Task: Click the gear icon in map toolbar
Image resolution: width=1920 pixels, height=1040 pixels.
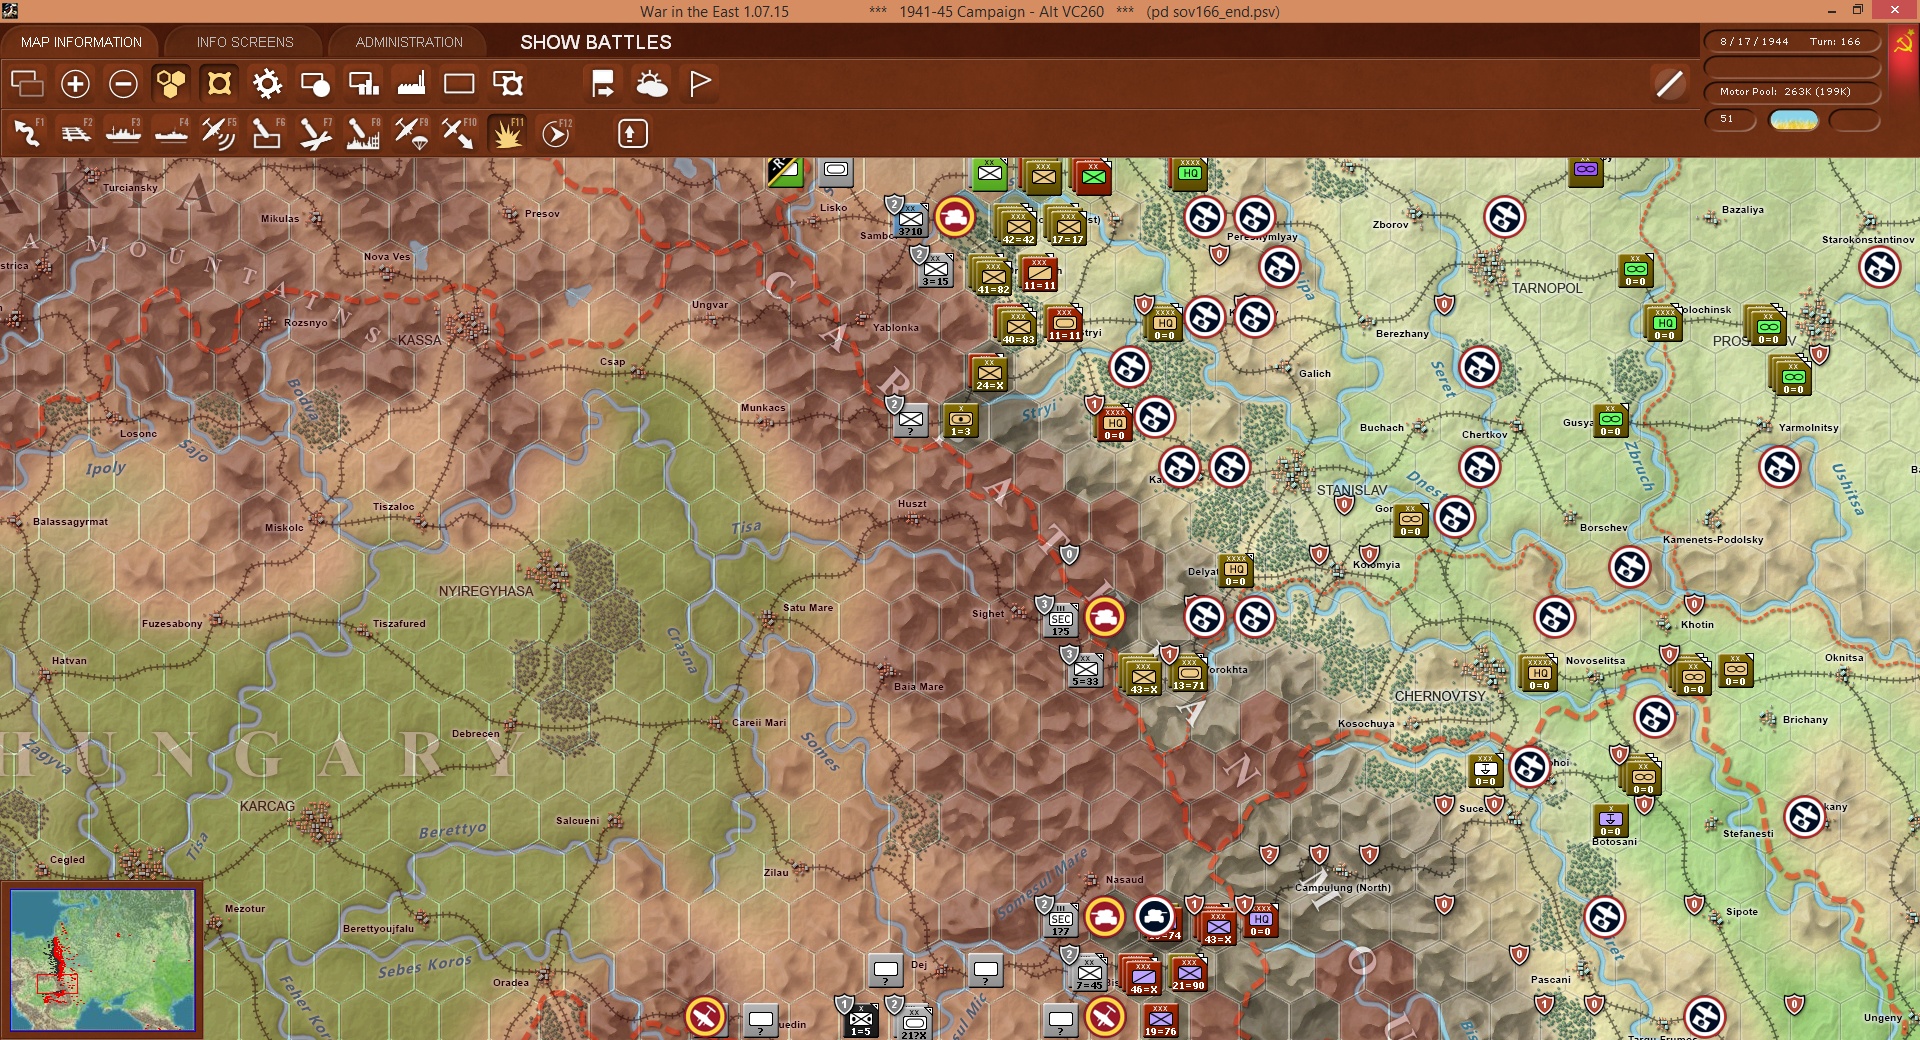Action: [x=267, y=84]
